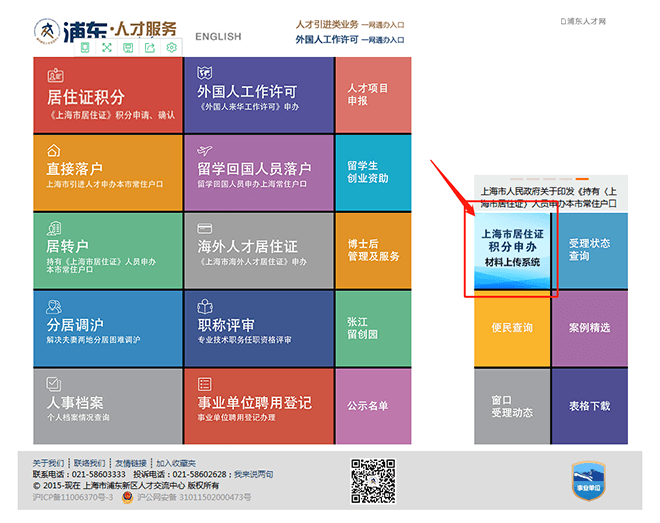
Task: Select the orange active carousel indicator
Action: click(x=582, y=179)
